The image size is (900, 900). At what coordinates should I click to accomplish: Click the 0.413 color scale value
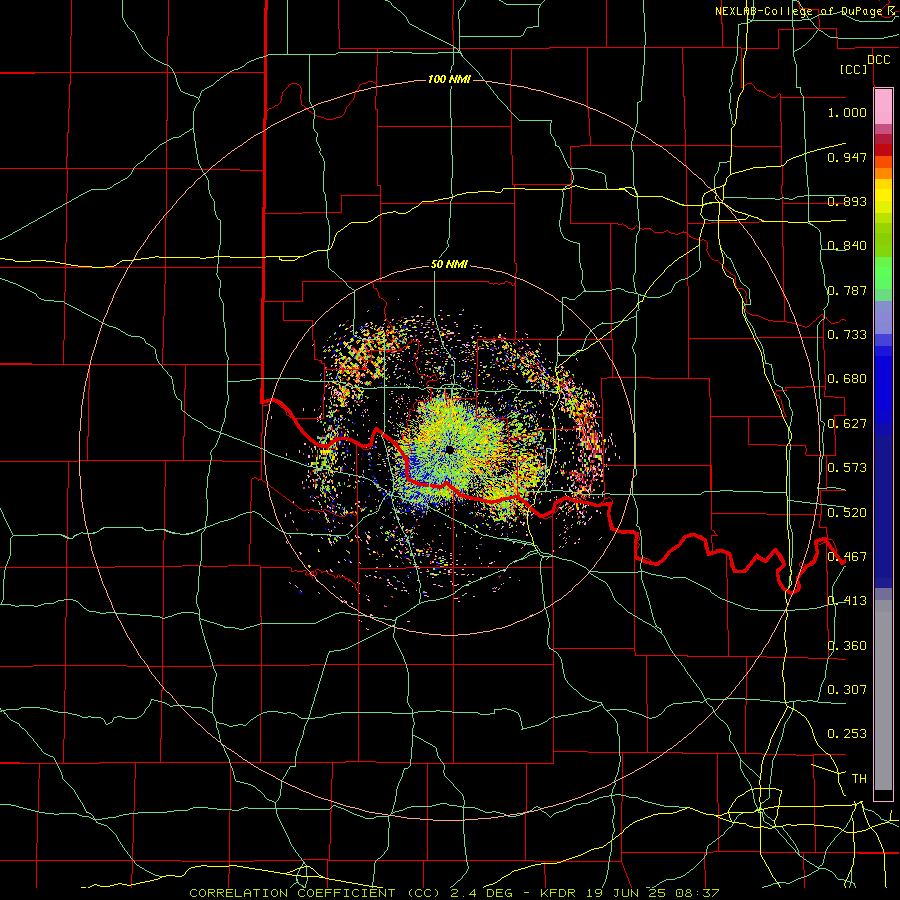(x=847, y=601)
